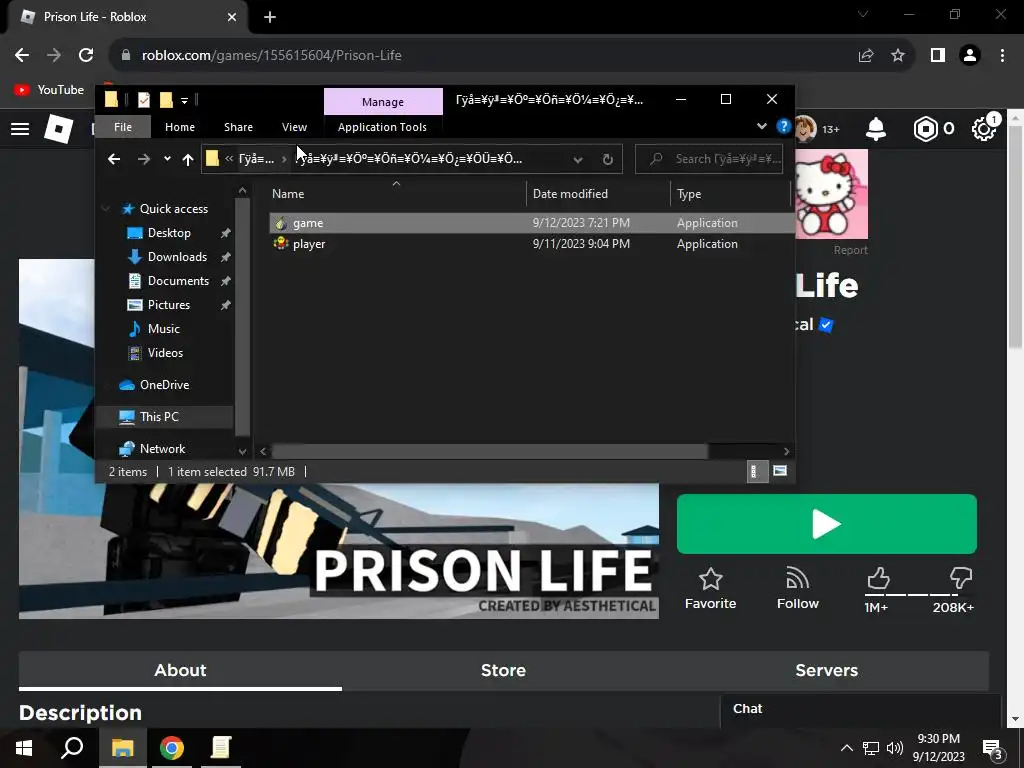This screenshot has width=1024, height=768.
Task: Open the Store tab on Roblox page
Action: (504, 671)
